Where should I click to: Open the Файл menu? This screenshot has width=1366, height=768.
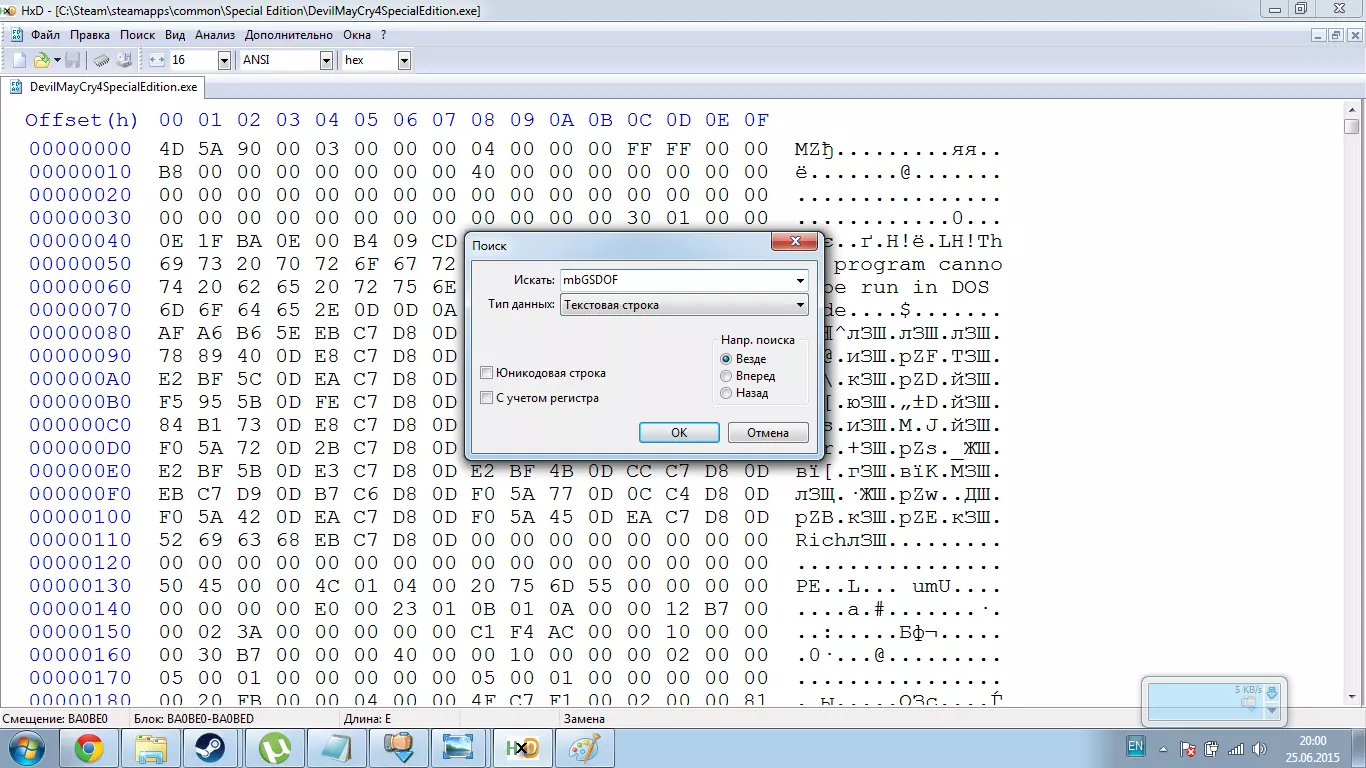click(x=45, y=35)
